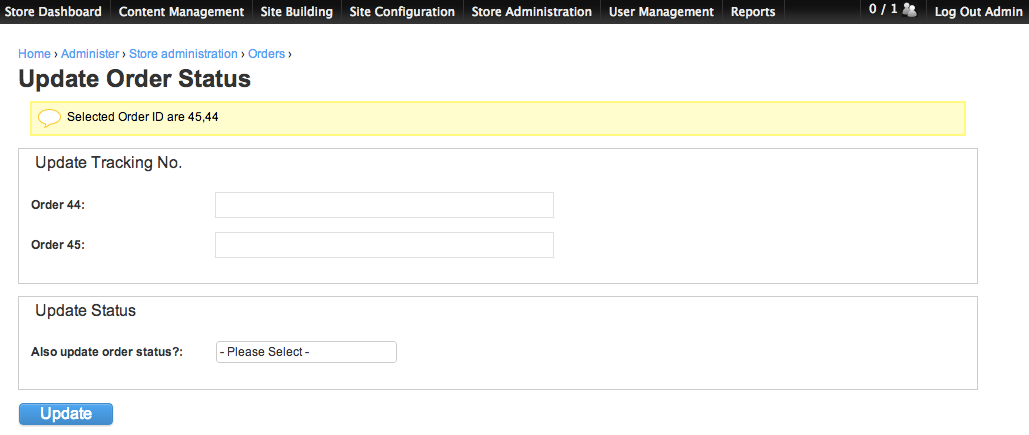
Task: Open the Reports menu
Action: tap(753, 12)
